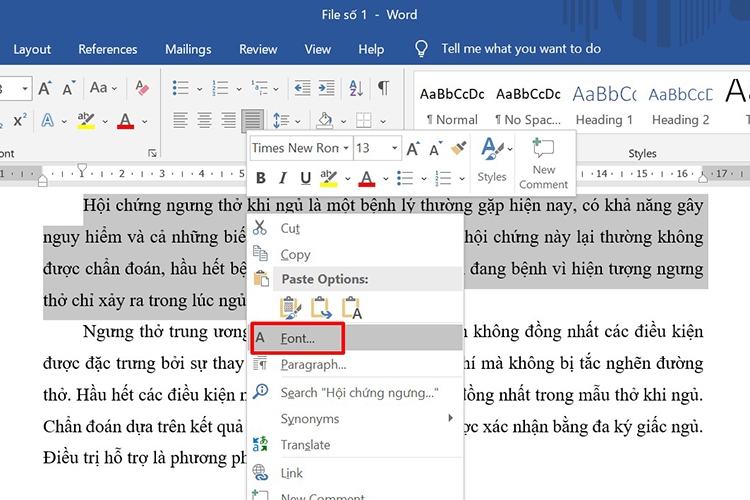Choose Cut from context menu

pos(355,228)
